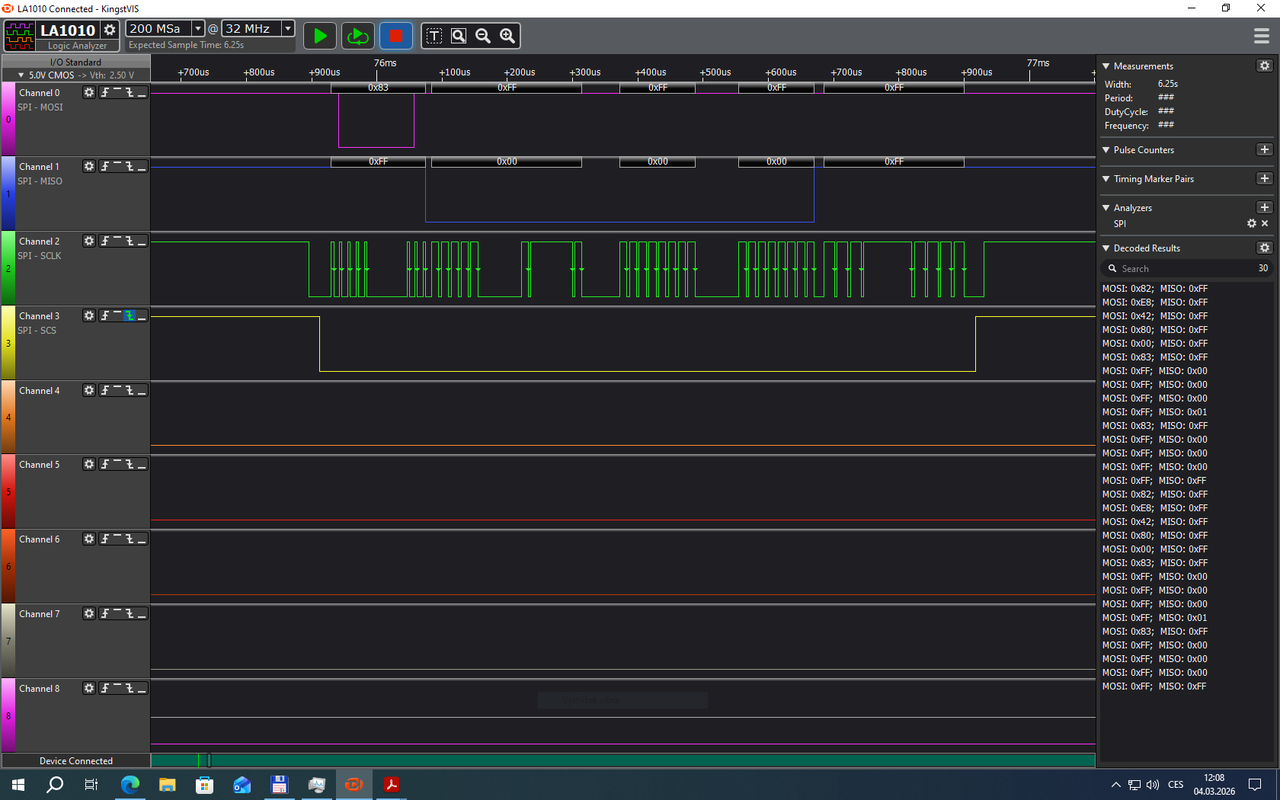This screenshot has width=1280, height=800.
Task: Start a single capture with the green play button
Action: [x=320, y=36]
